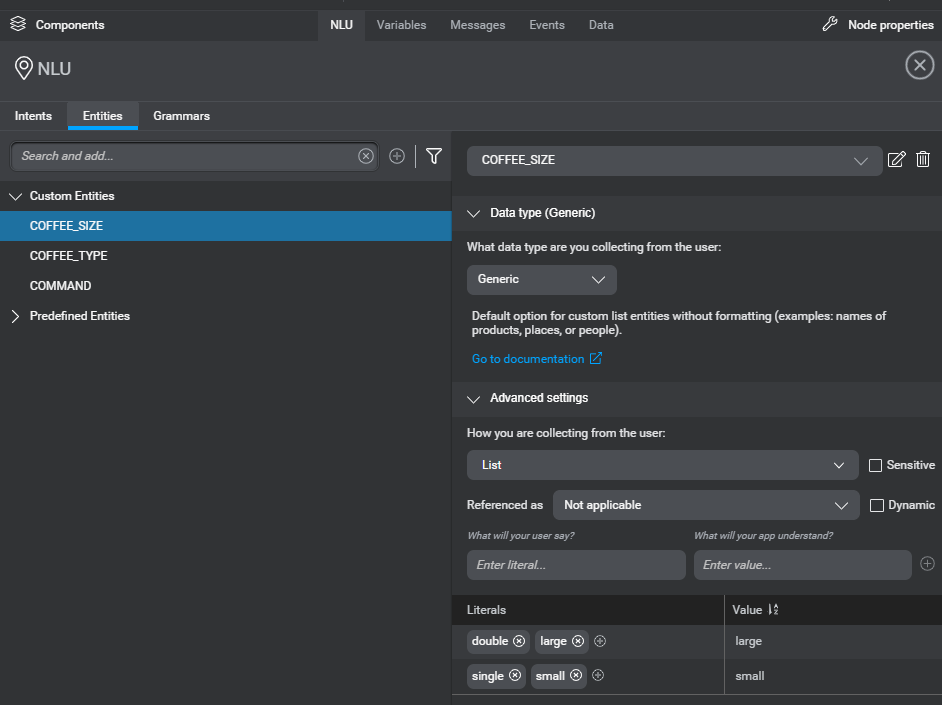942x705 pixels.
Task: Collapse the Custom Entities section
Action: pyautogui.click(x=14, y=196)
